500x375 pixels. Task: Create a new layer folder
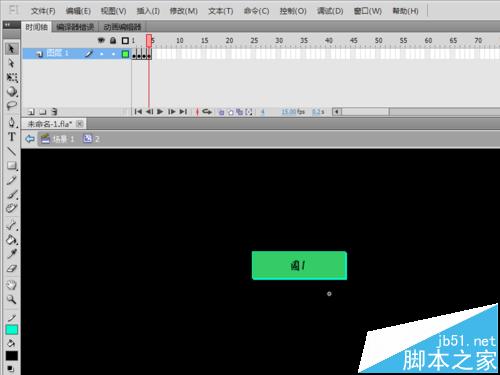43,112
